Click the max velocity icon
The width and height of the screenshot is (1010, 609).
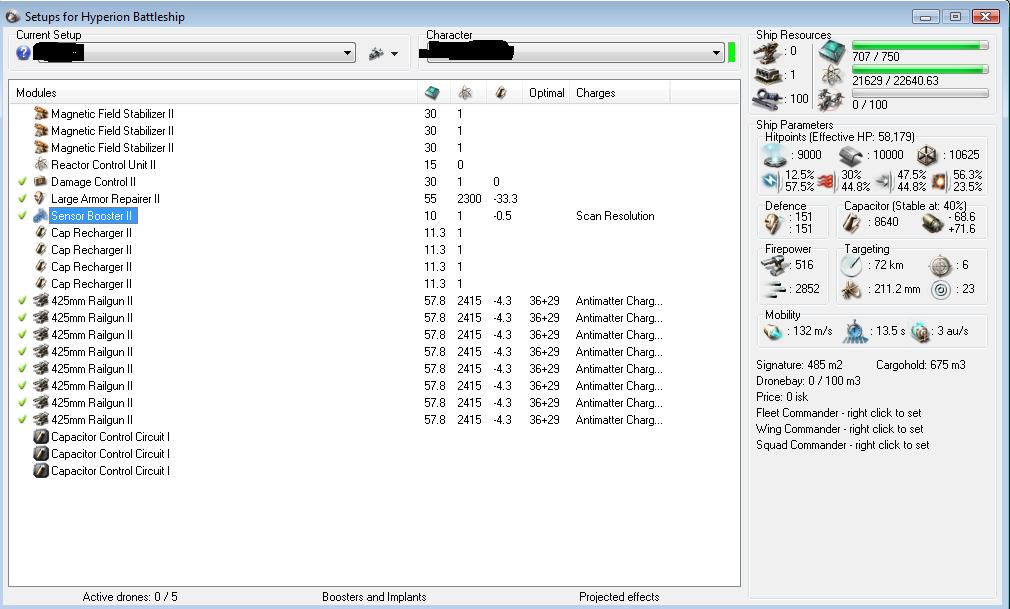point(772,332)
